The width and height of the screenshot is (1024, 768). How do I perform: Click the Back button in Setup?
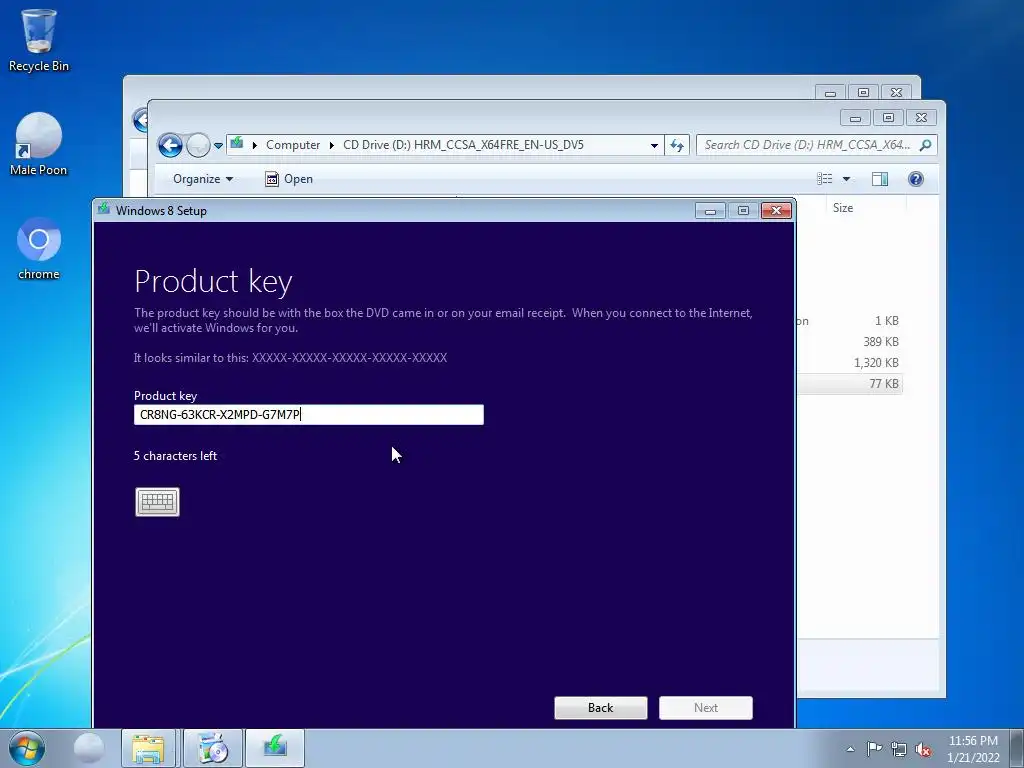pyautogui.click(x=600, y=708)
